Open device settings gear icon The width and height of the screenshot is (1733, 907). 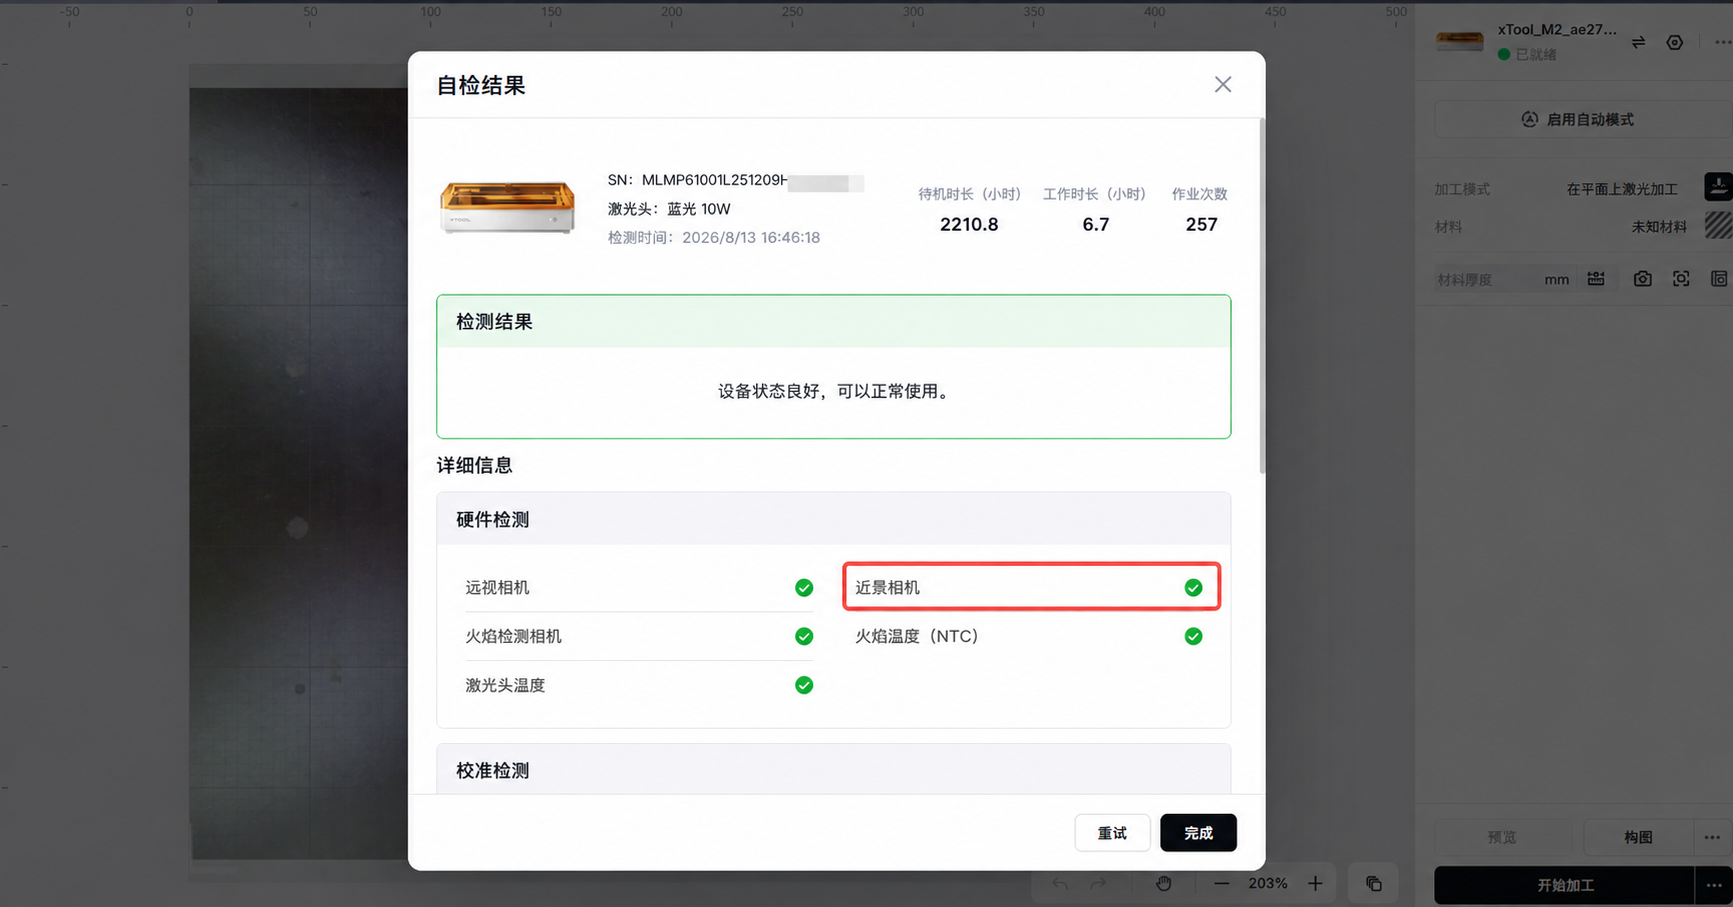[x=1675, y=42]
